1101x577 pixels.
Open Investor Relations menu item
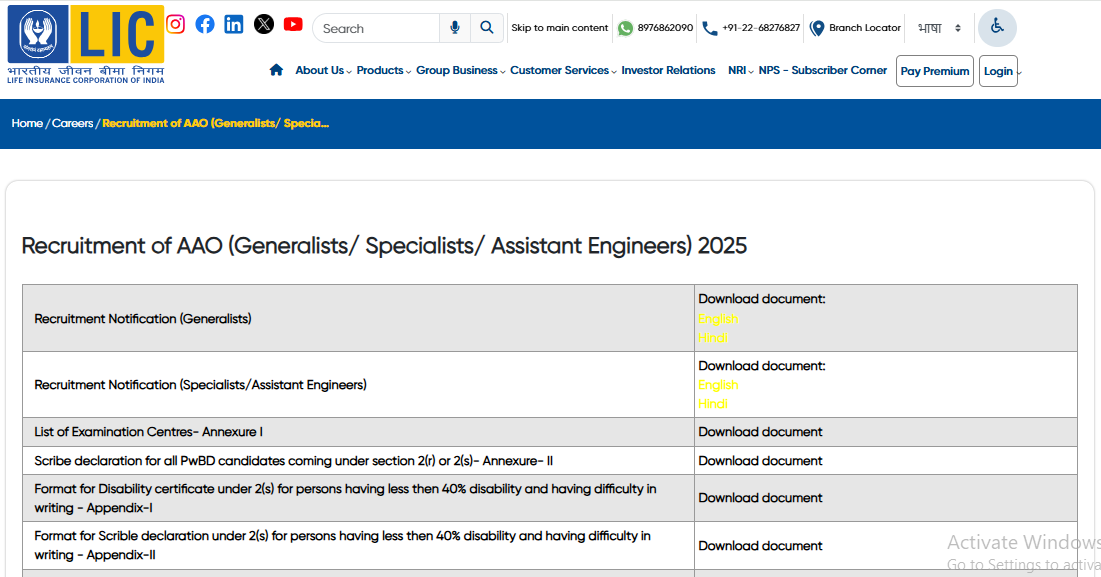point(668,70)
